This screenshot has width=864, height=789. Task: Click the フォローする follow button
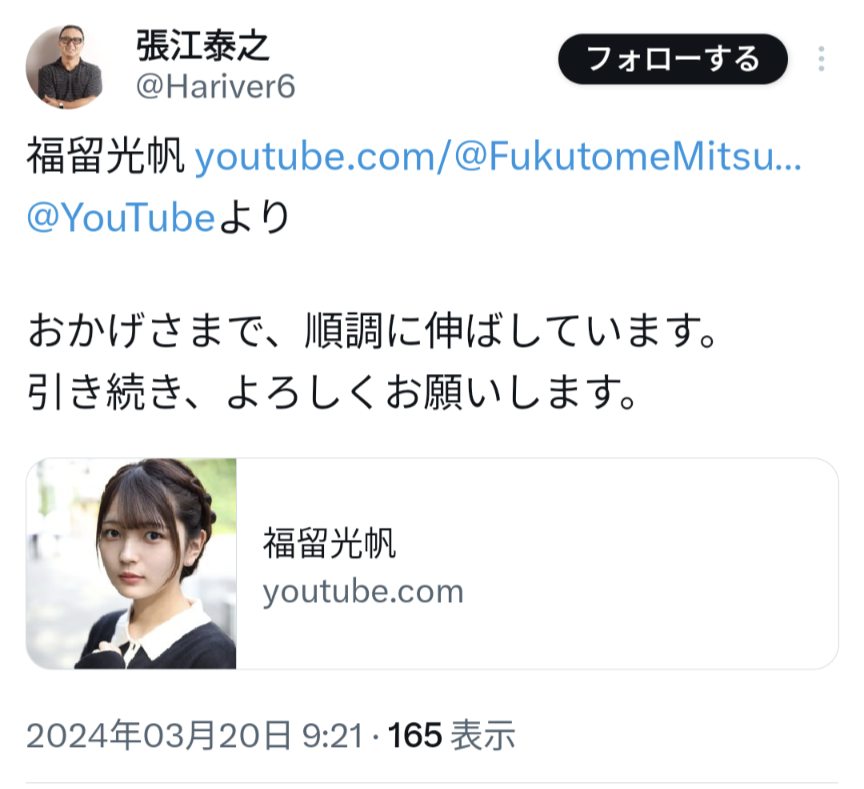(x=673, y=59)
